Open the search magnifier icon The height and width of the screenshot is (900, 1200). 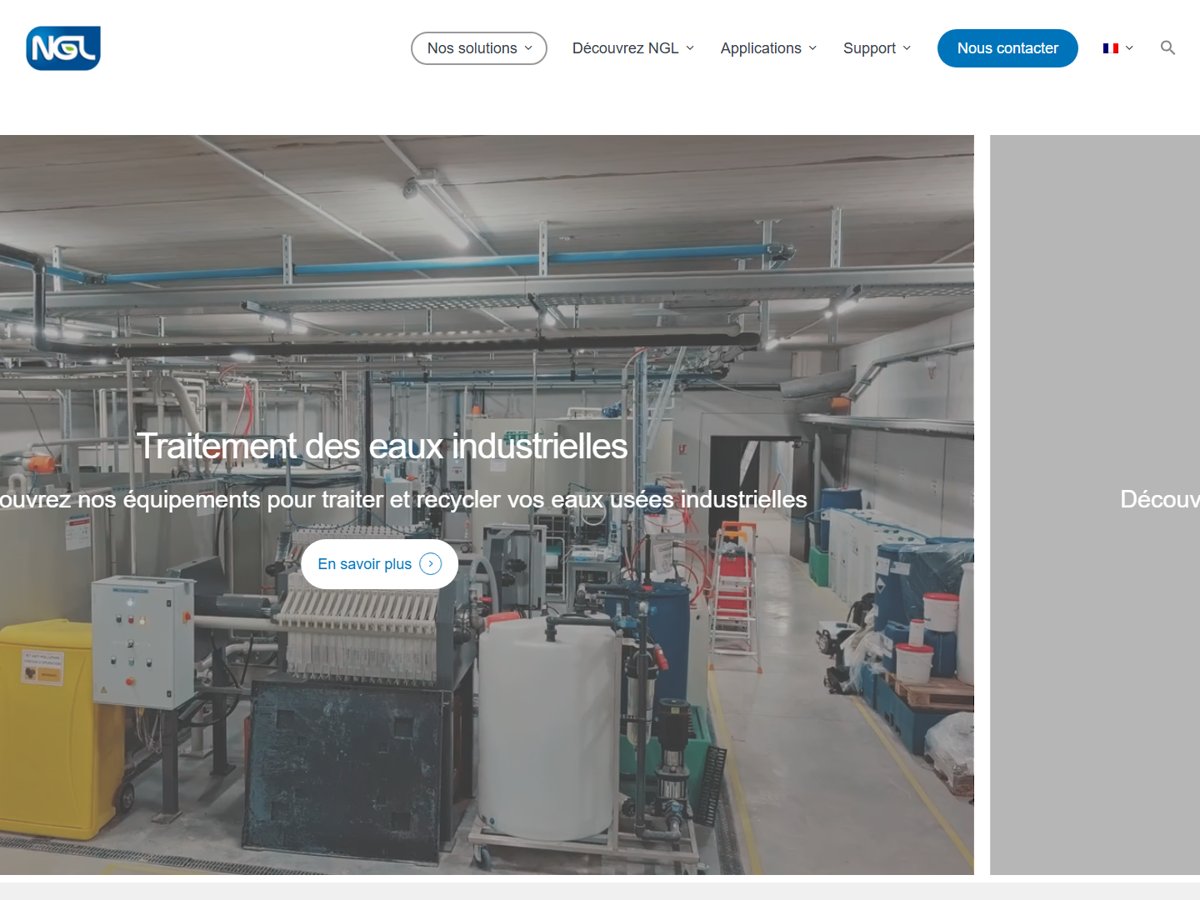tap(1167, 48)
